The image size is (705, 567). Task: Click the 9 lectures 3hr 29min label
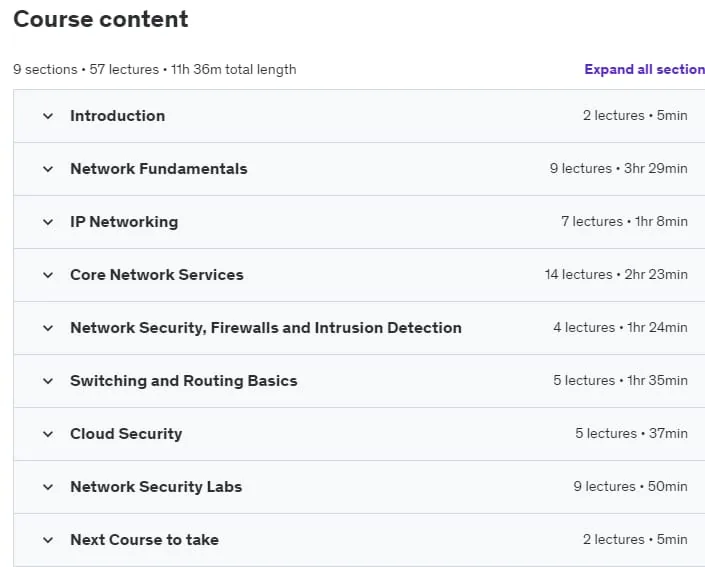pos(618,169)
